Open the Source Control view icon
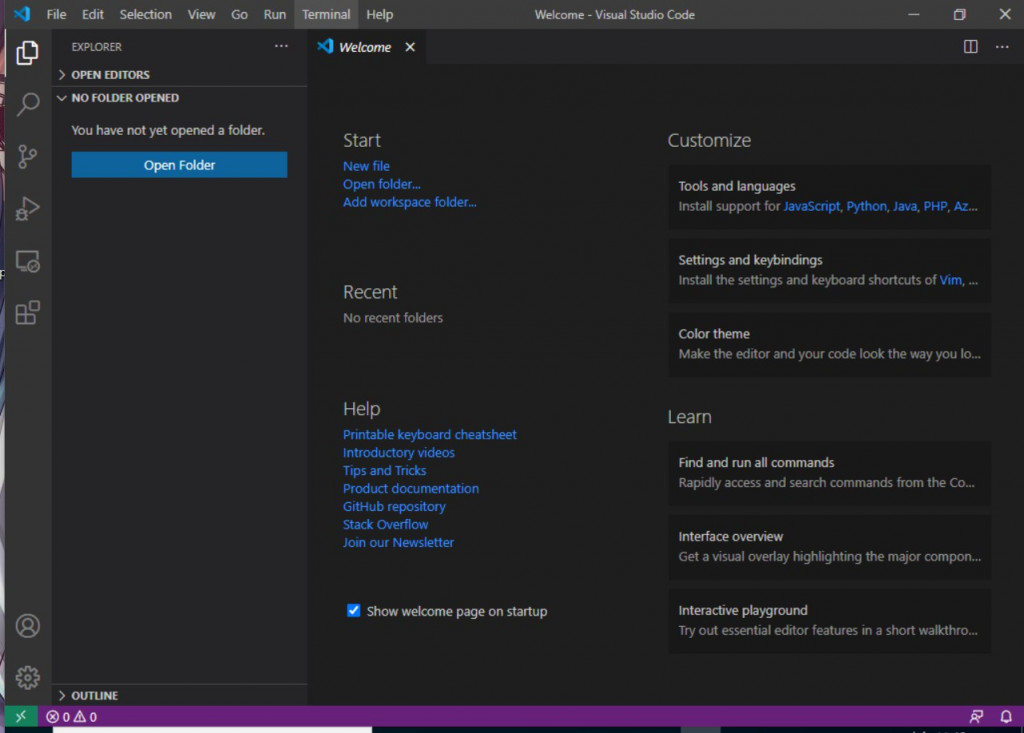This screenshot has width=1024, height=733. tap(27, 157)
